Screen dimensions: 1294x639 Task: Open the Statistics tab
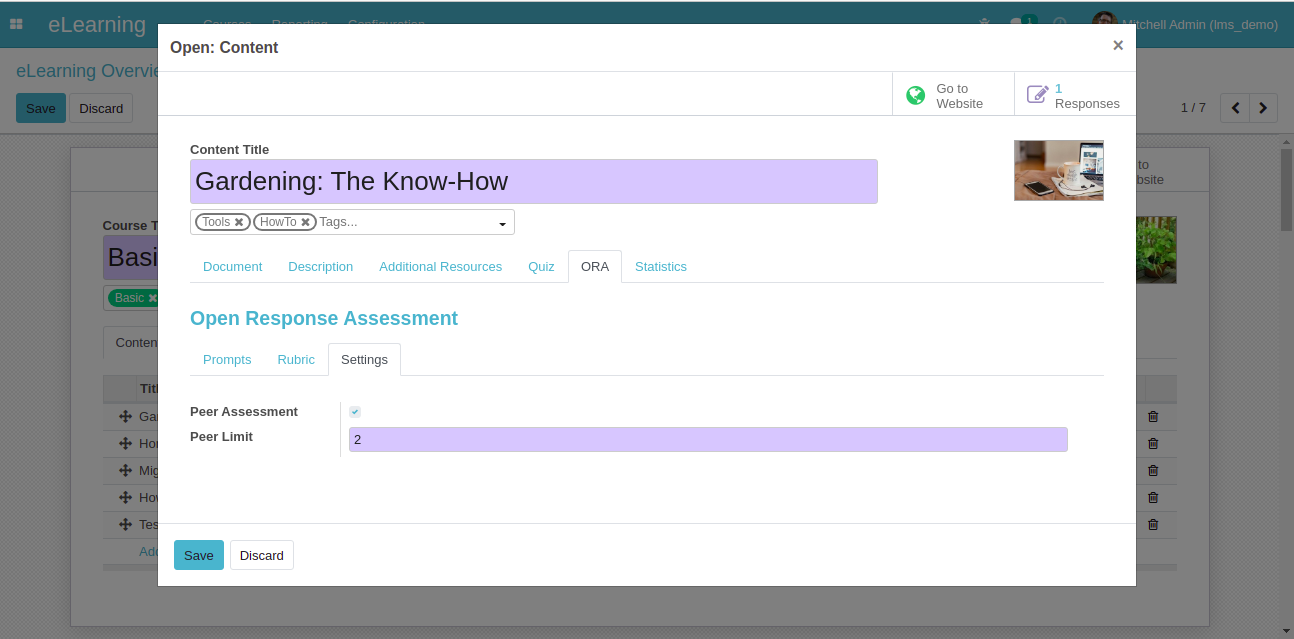click(x=660, y=267)
